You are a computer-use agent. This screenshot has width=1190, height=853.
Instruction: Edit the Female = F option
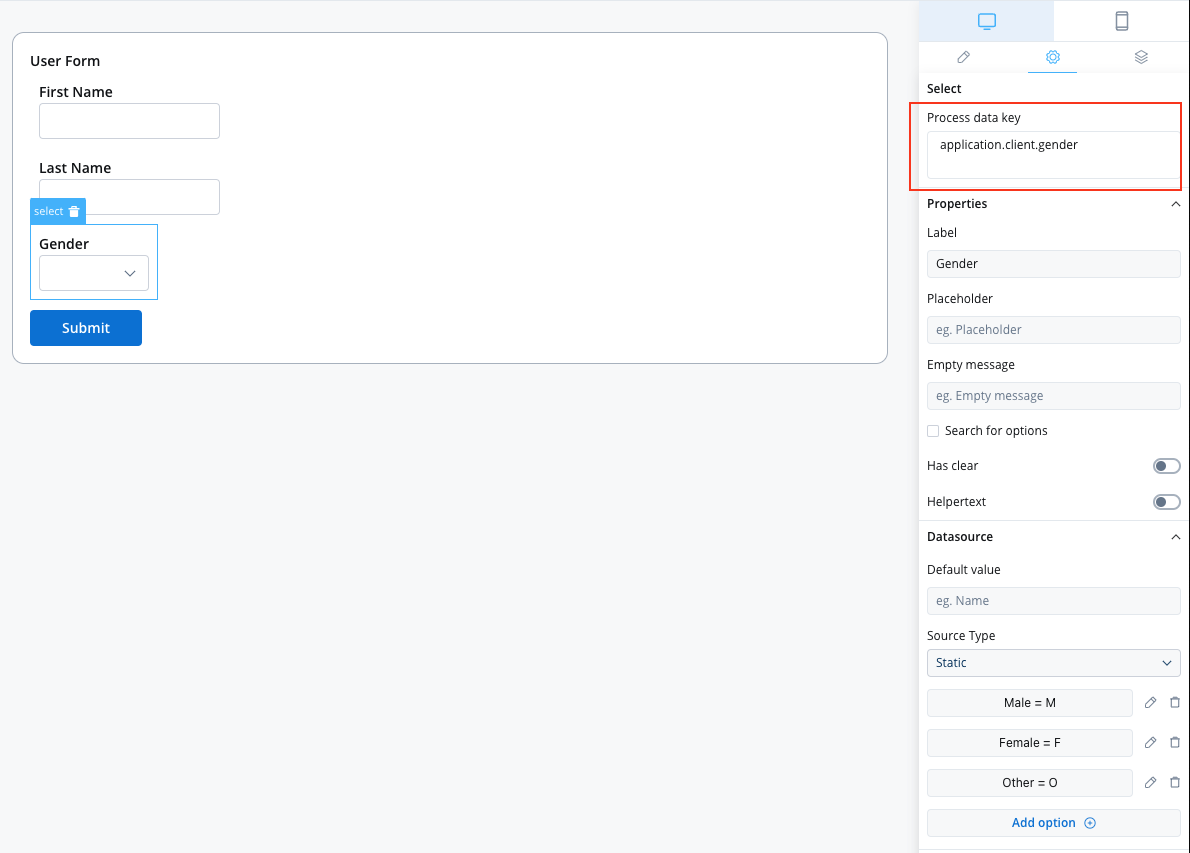pos(1150,742)
